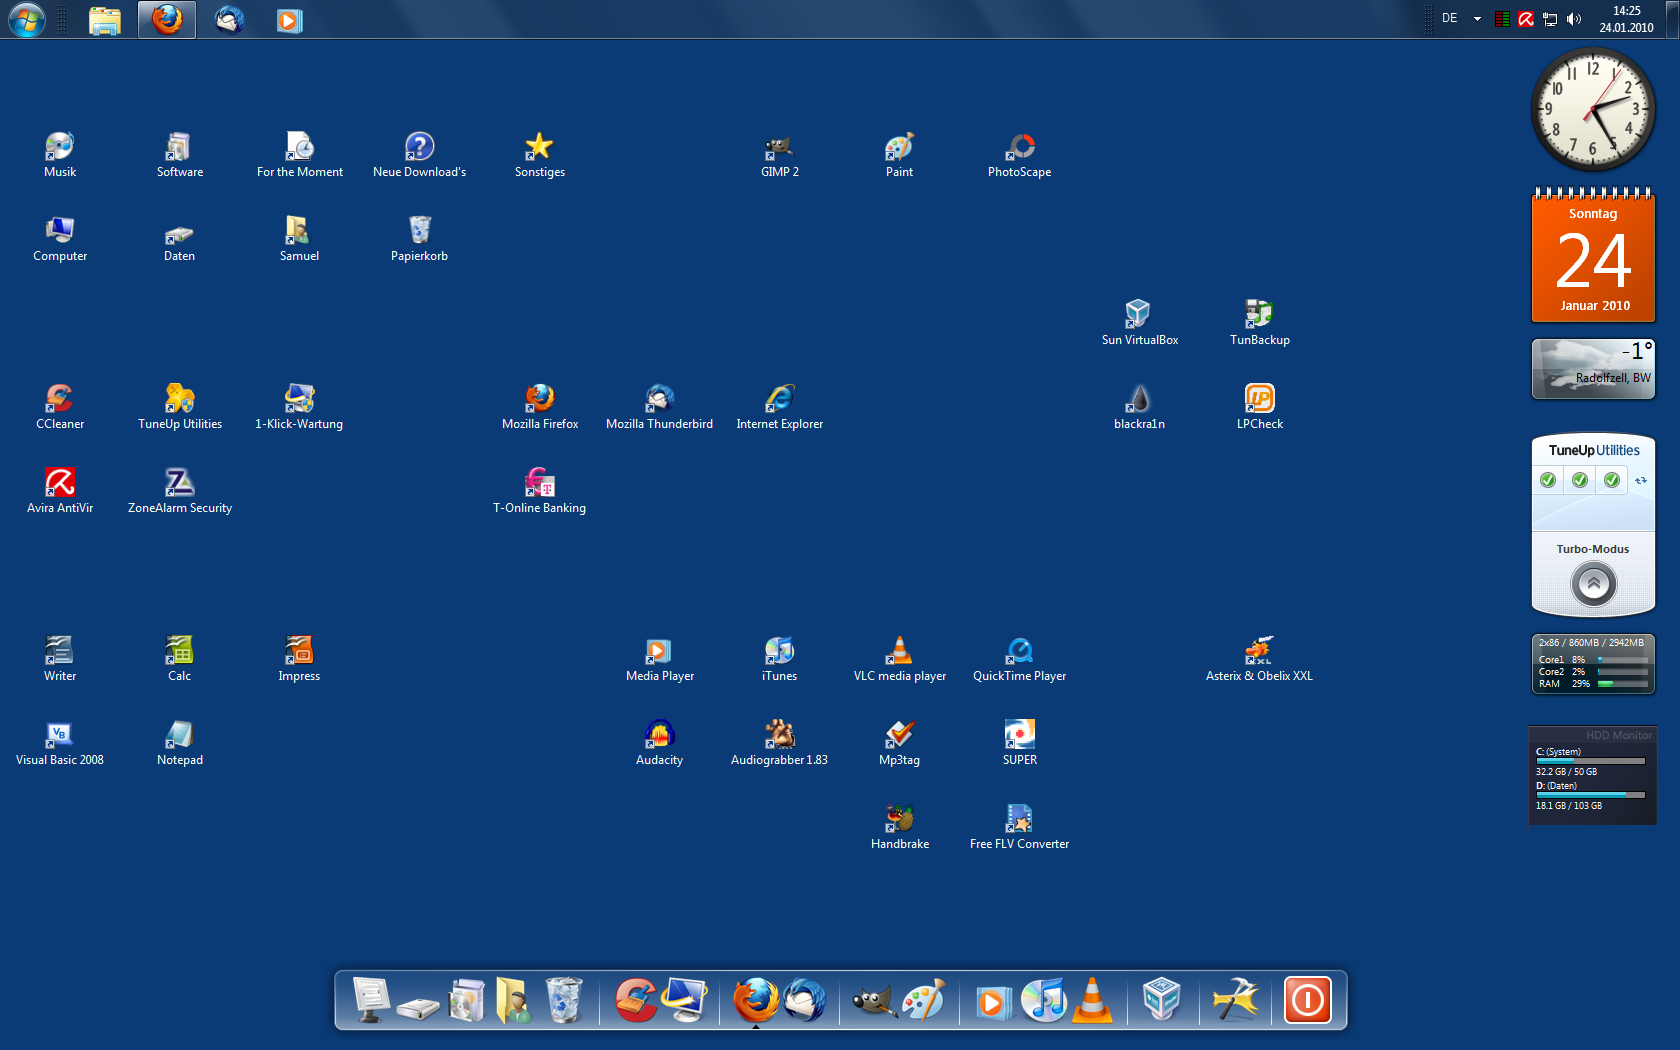
Task: Select the blackra1n desktop icon
Action: click(x=1140, y=407)
